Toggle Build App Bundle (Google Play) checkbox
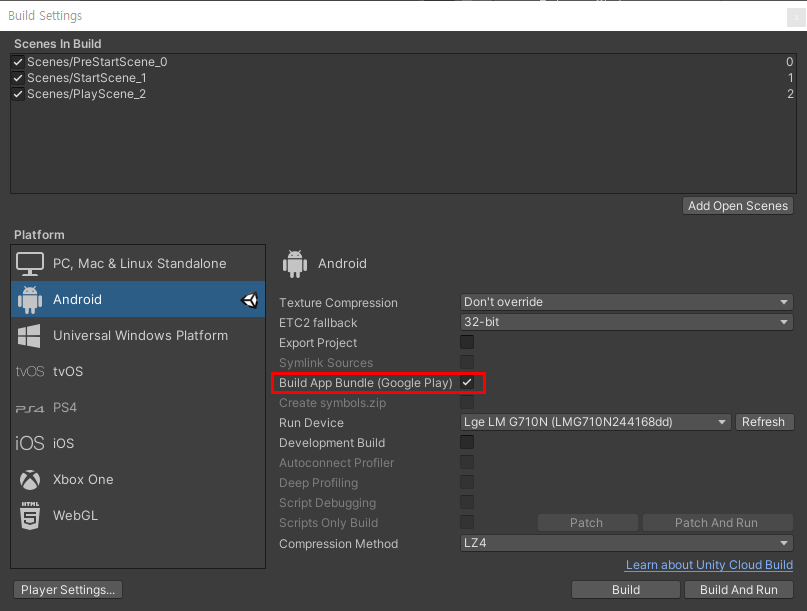 [x=467, y=382]
